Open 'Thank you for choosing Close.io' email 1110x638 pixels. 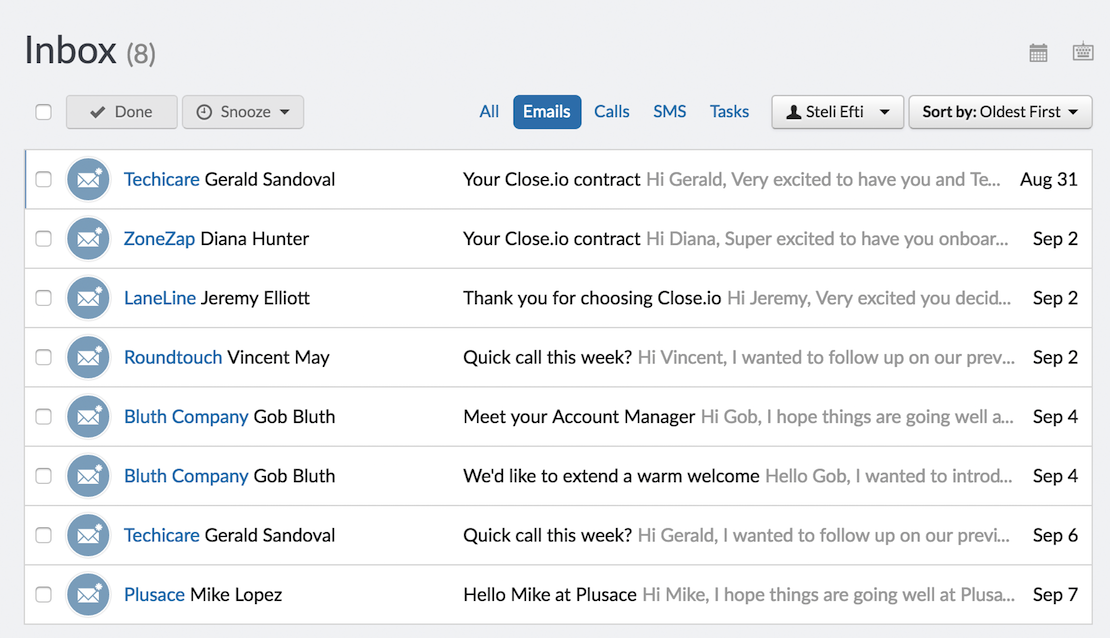pos(592,298)
